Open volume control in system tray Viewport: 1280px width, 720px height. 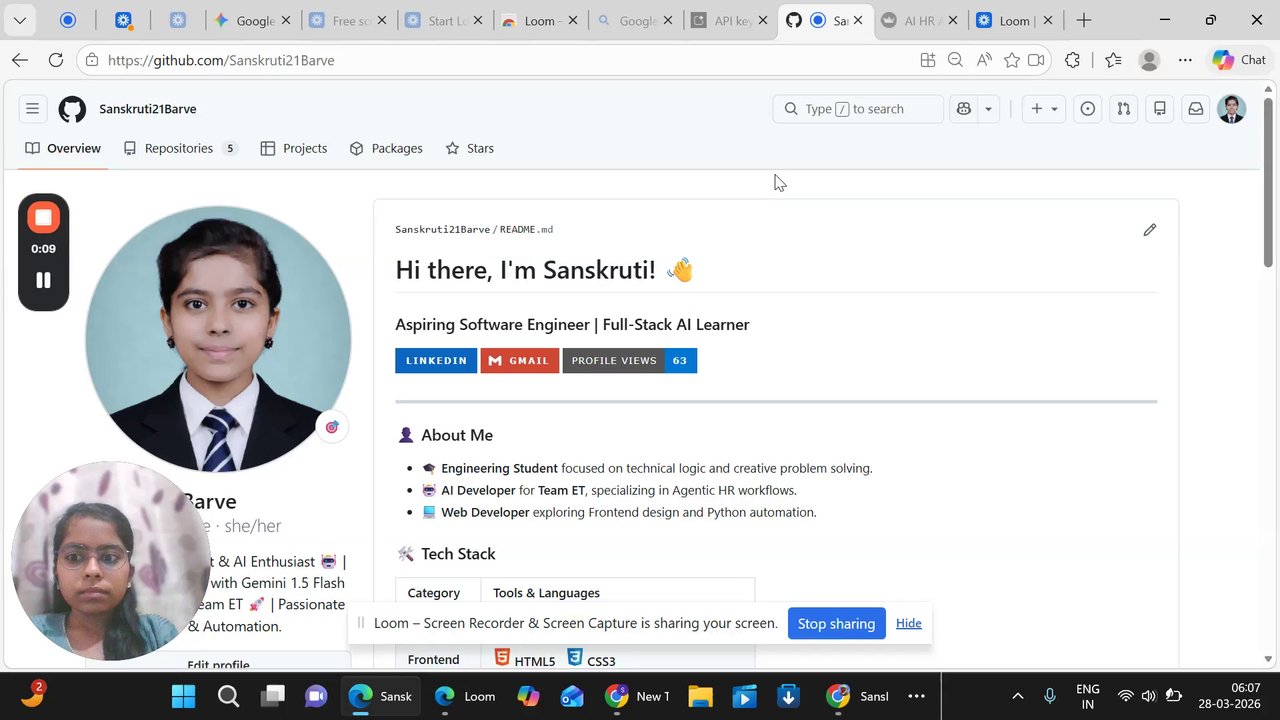pyautogui.click(x=1148, y=696)
